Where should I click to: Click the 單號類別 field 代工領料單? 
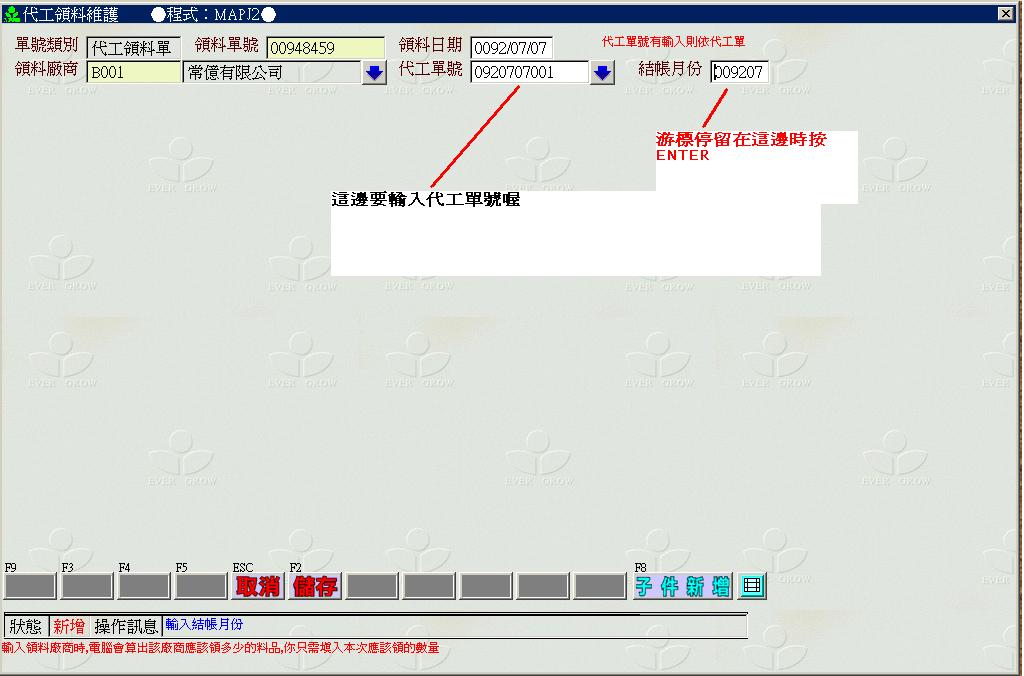(133, 48)
